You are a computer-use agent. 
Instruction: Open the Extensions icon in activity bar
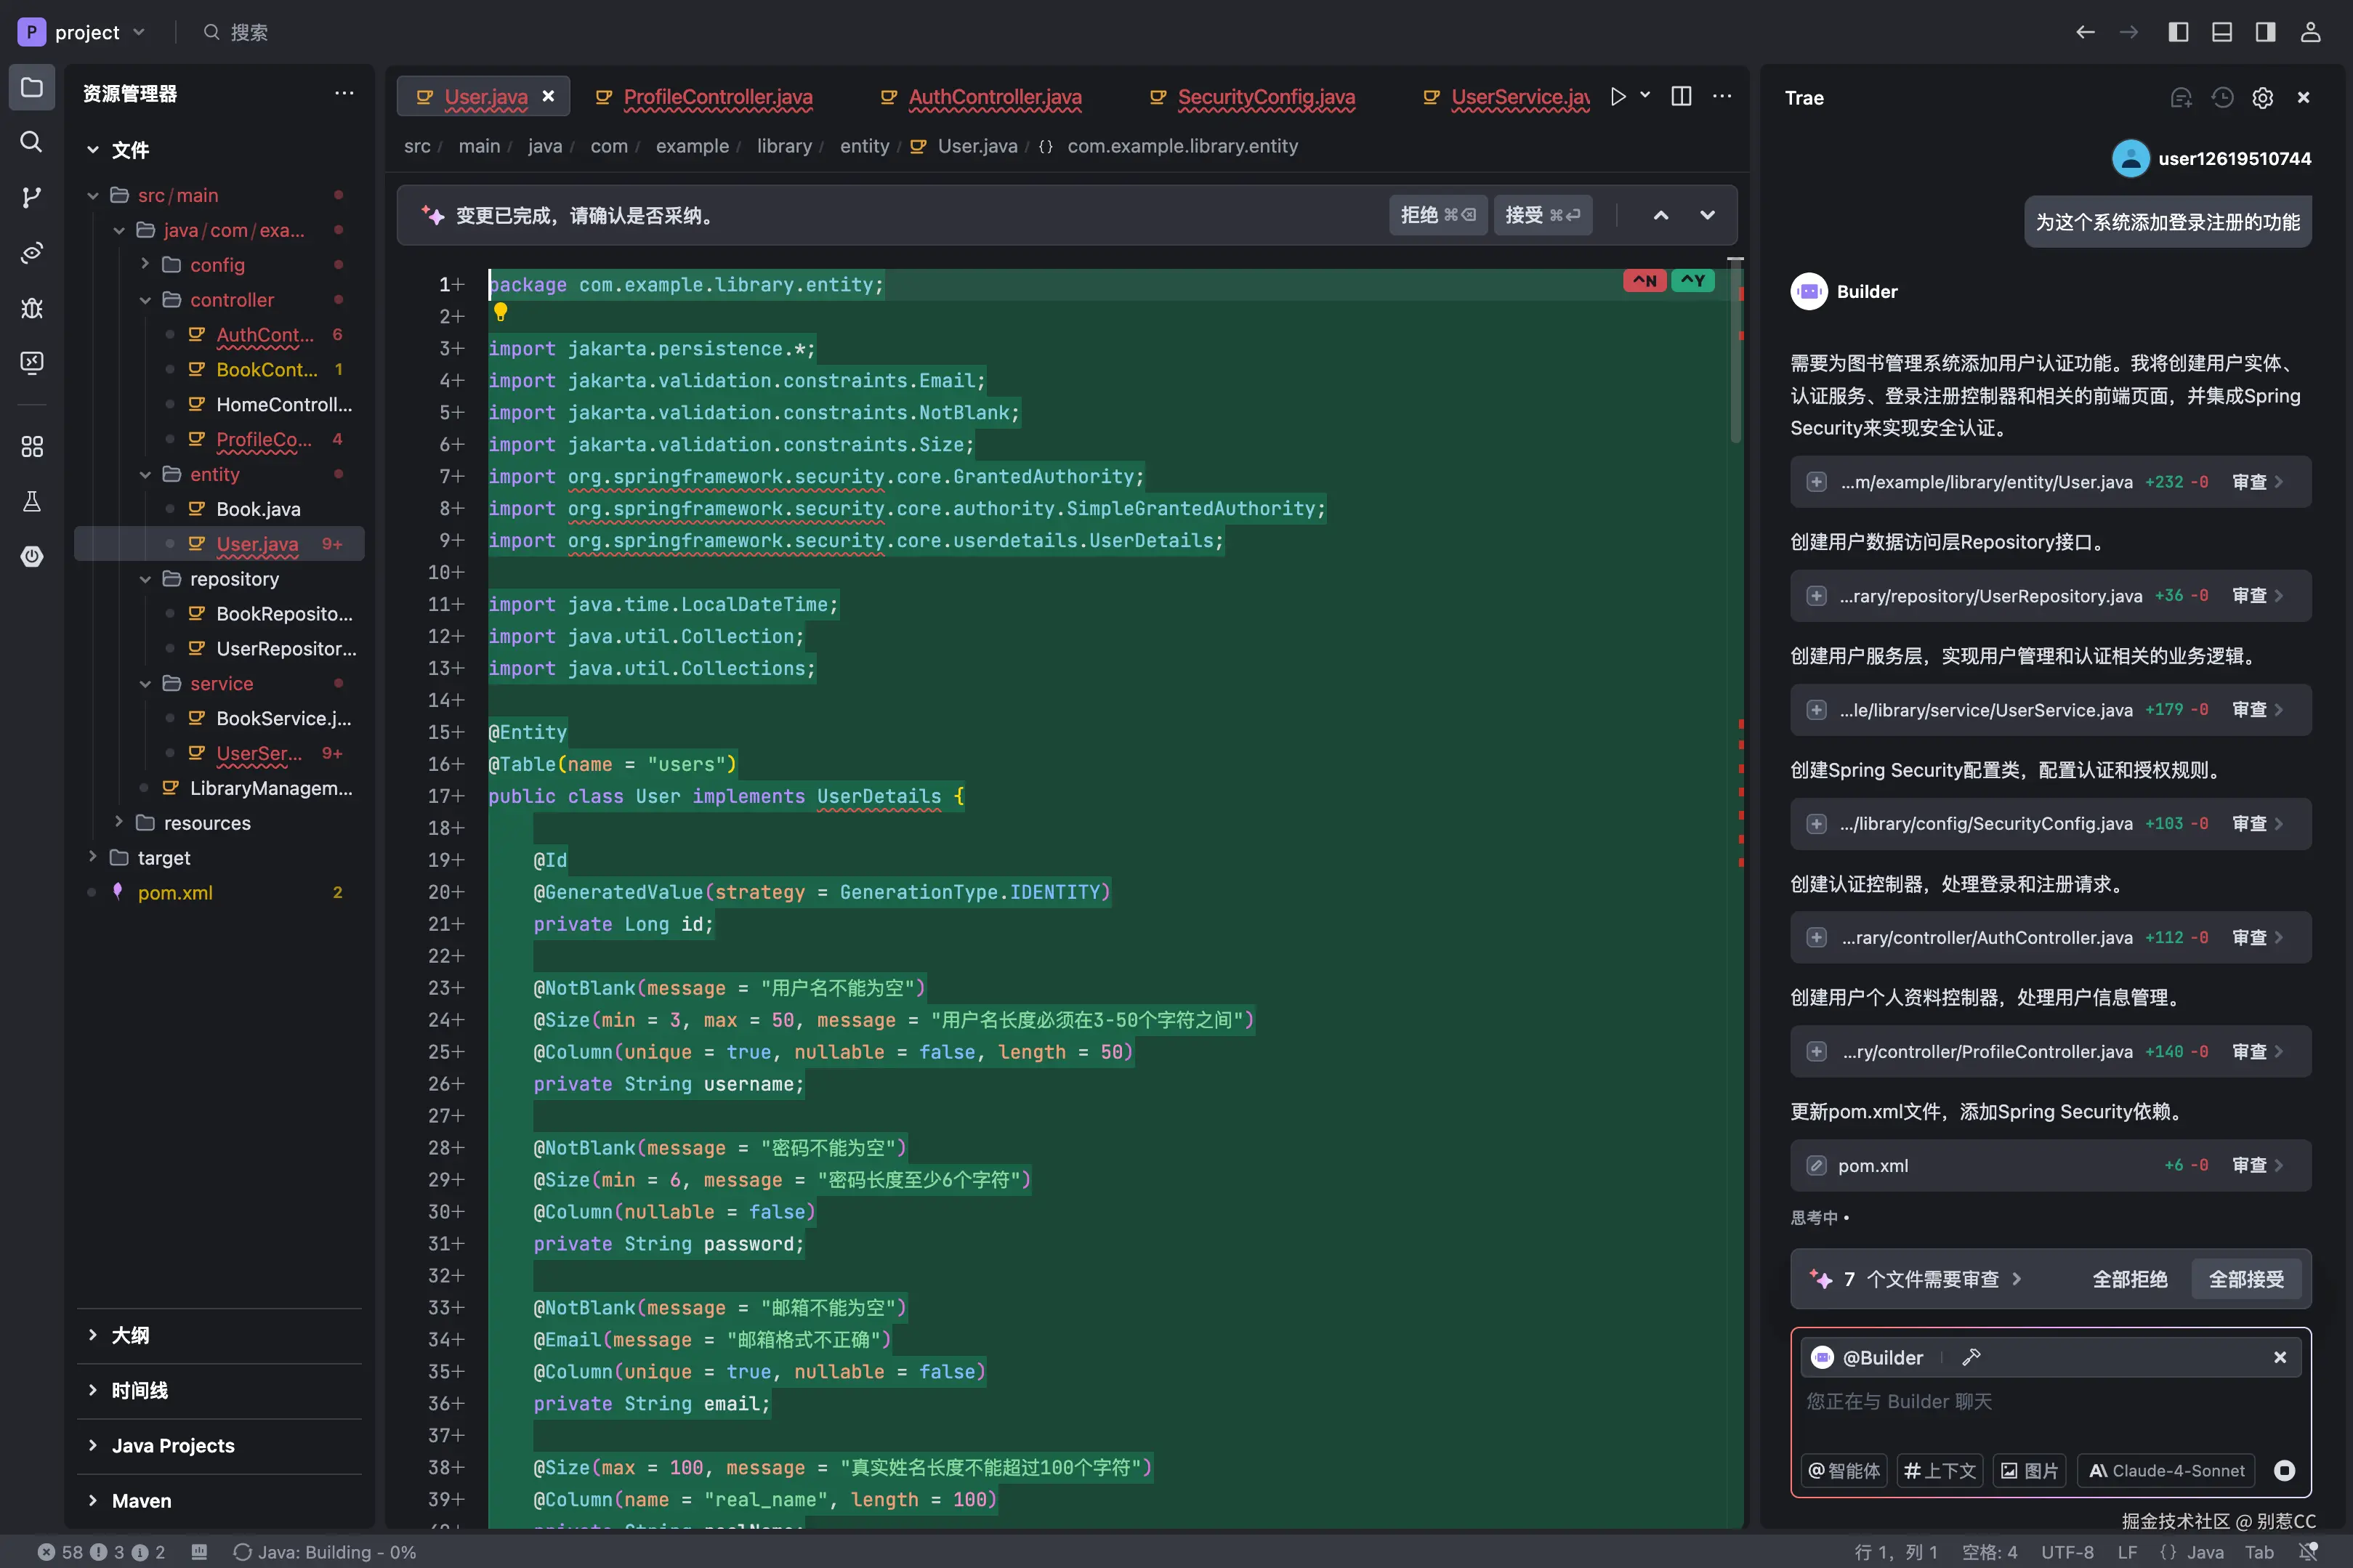pyautogui.click(x=31, y=446)
